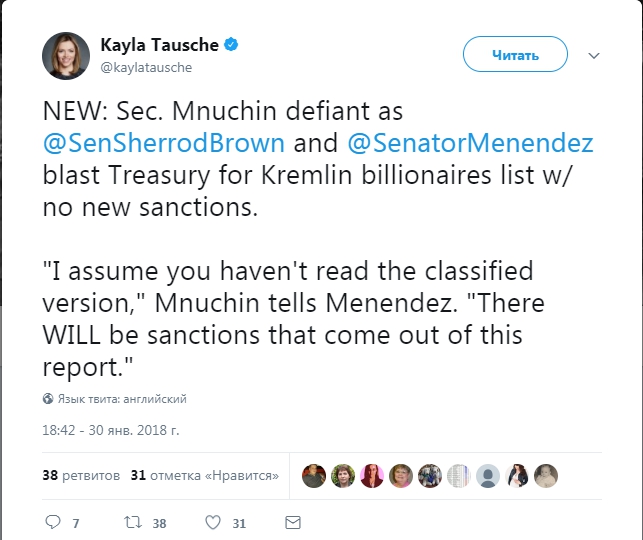
Task: Click the retweet arrows icon
Action: pyautogui.click(x=131, y=522)
